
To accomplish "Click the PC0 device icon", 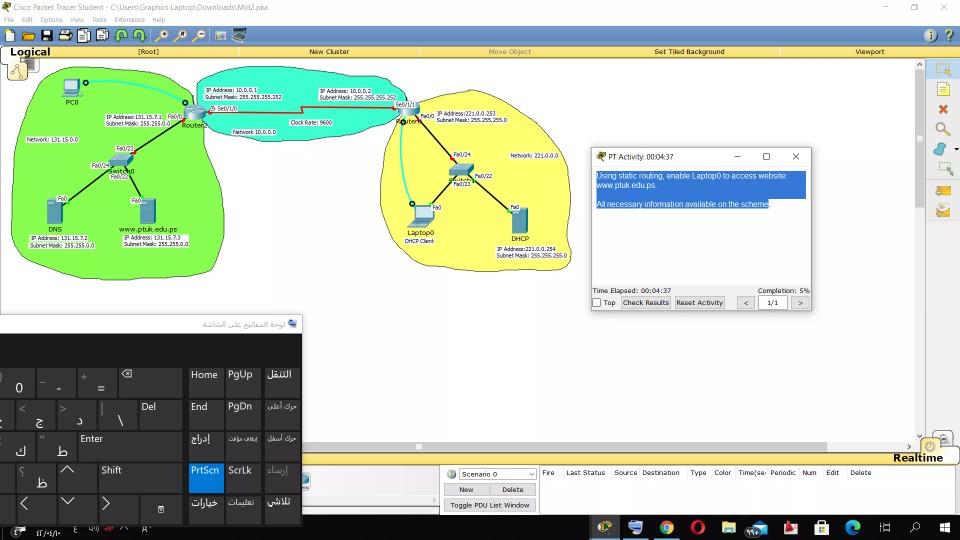I will pyautogui.click(x=72, y=88).
